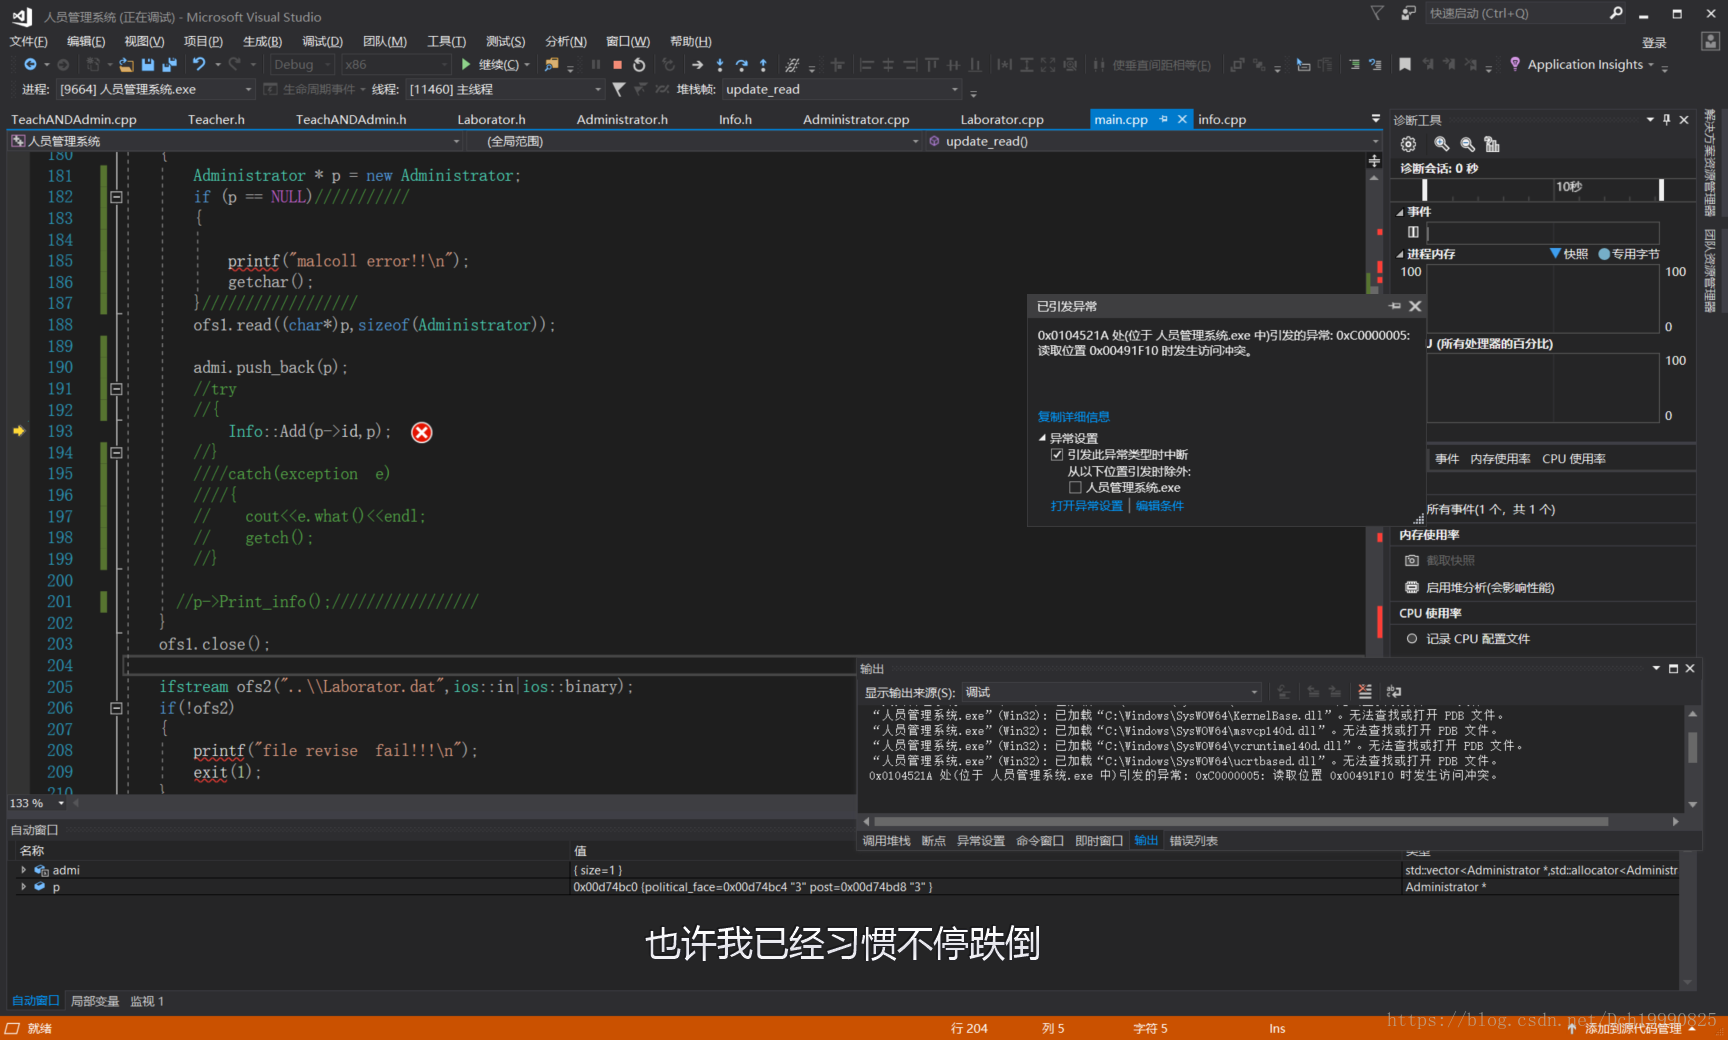Open the 文件(F) menu
The width and height of the screenshot is (1728, 1040).
coord(28,41)
